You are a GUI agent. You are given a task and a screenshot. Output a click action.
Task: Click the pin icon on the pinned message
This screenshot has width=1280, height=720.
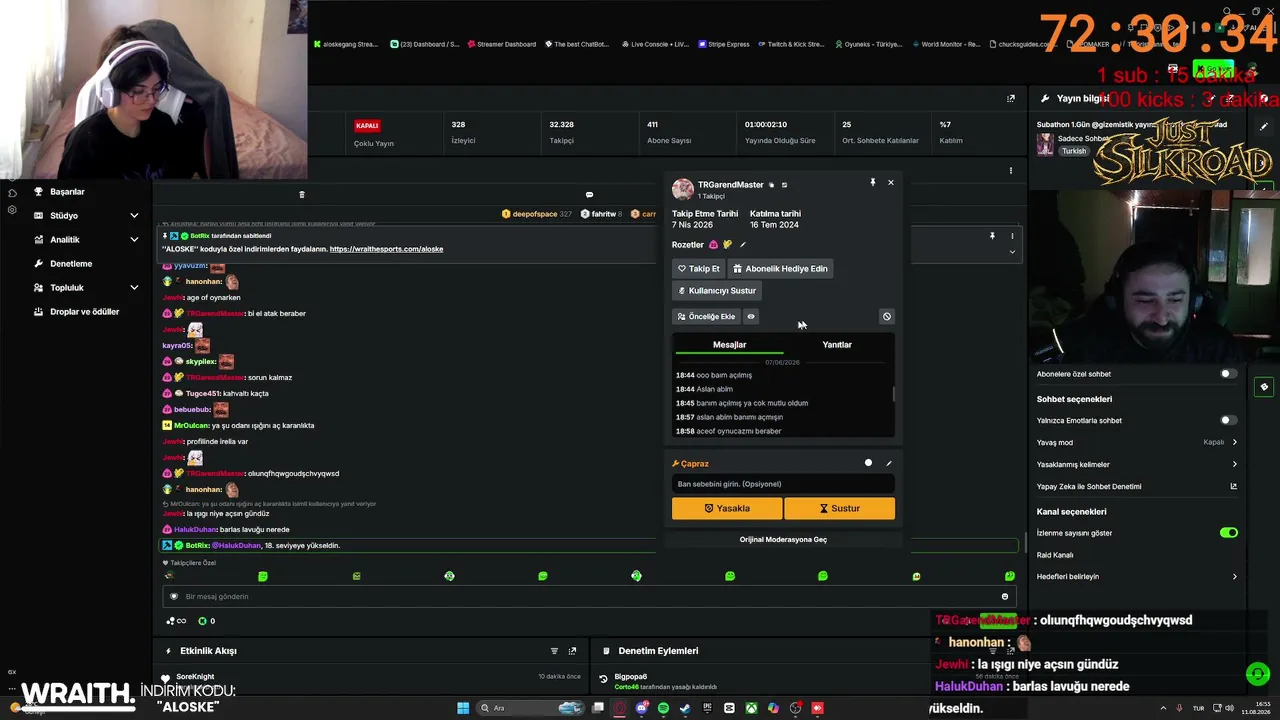992,236
